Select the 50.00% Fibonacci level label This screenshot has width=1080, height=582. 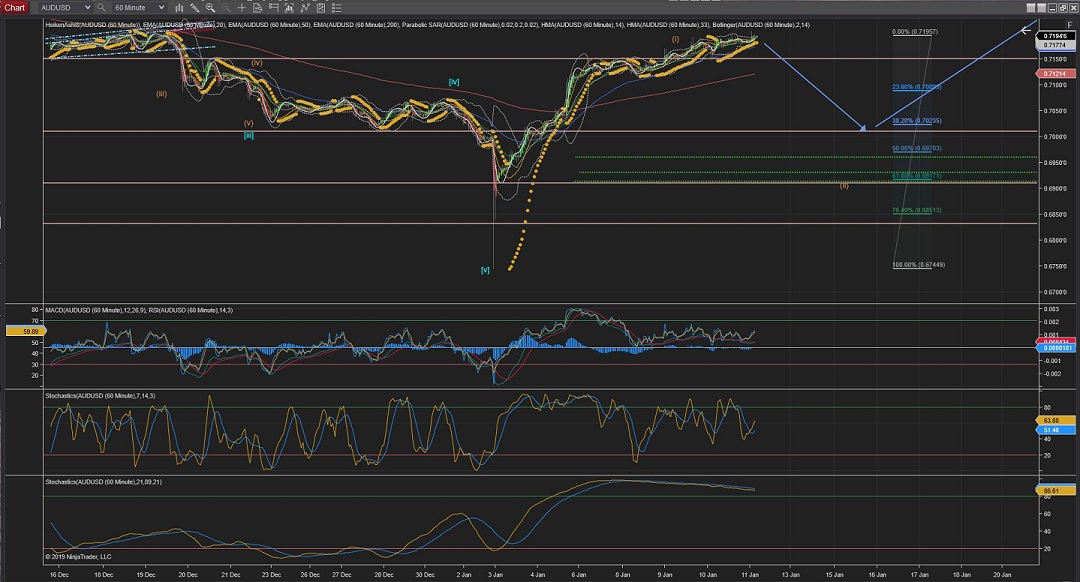(x=916, y=148)
